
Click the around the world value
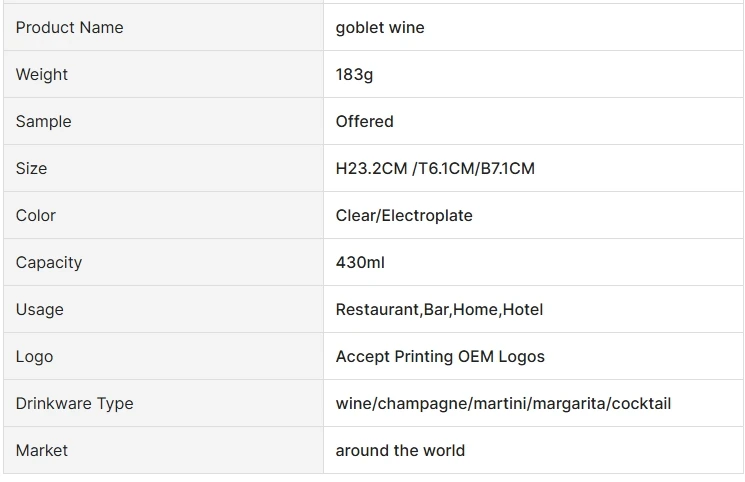coord(400,451)
